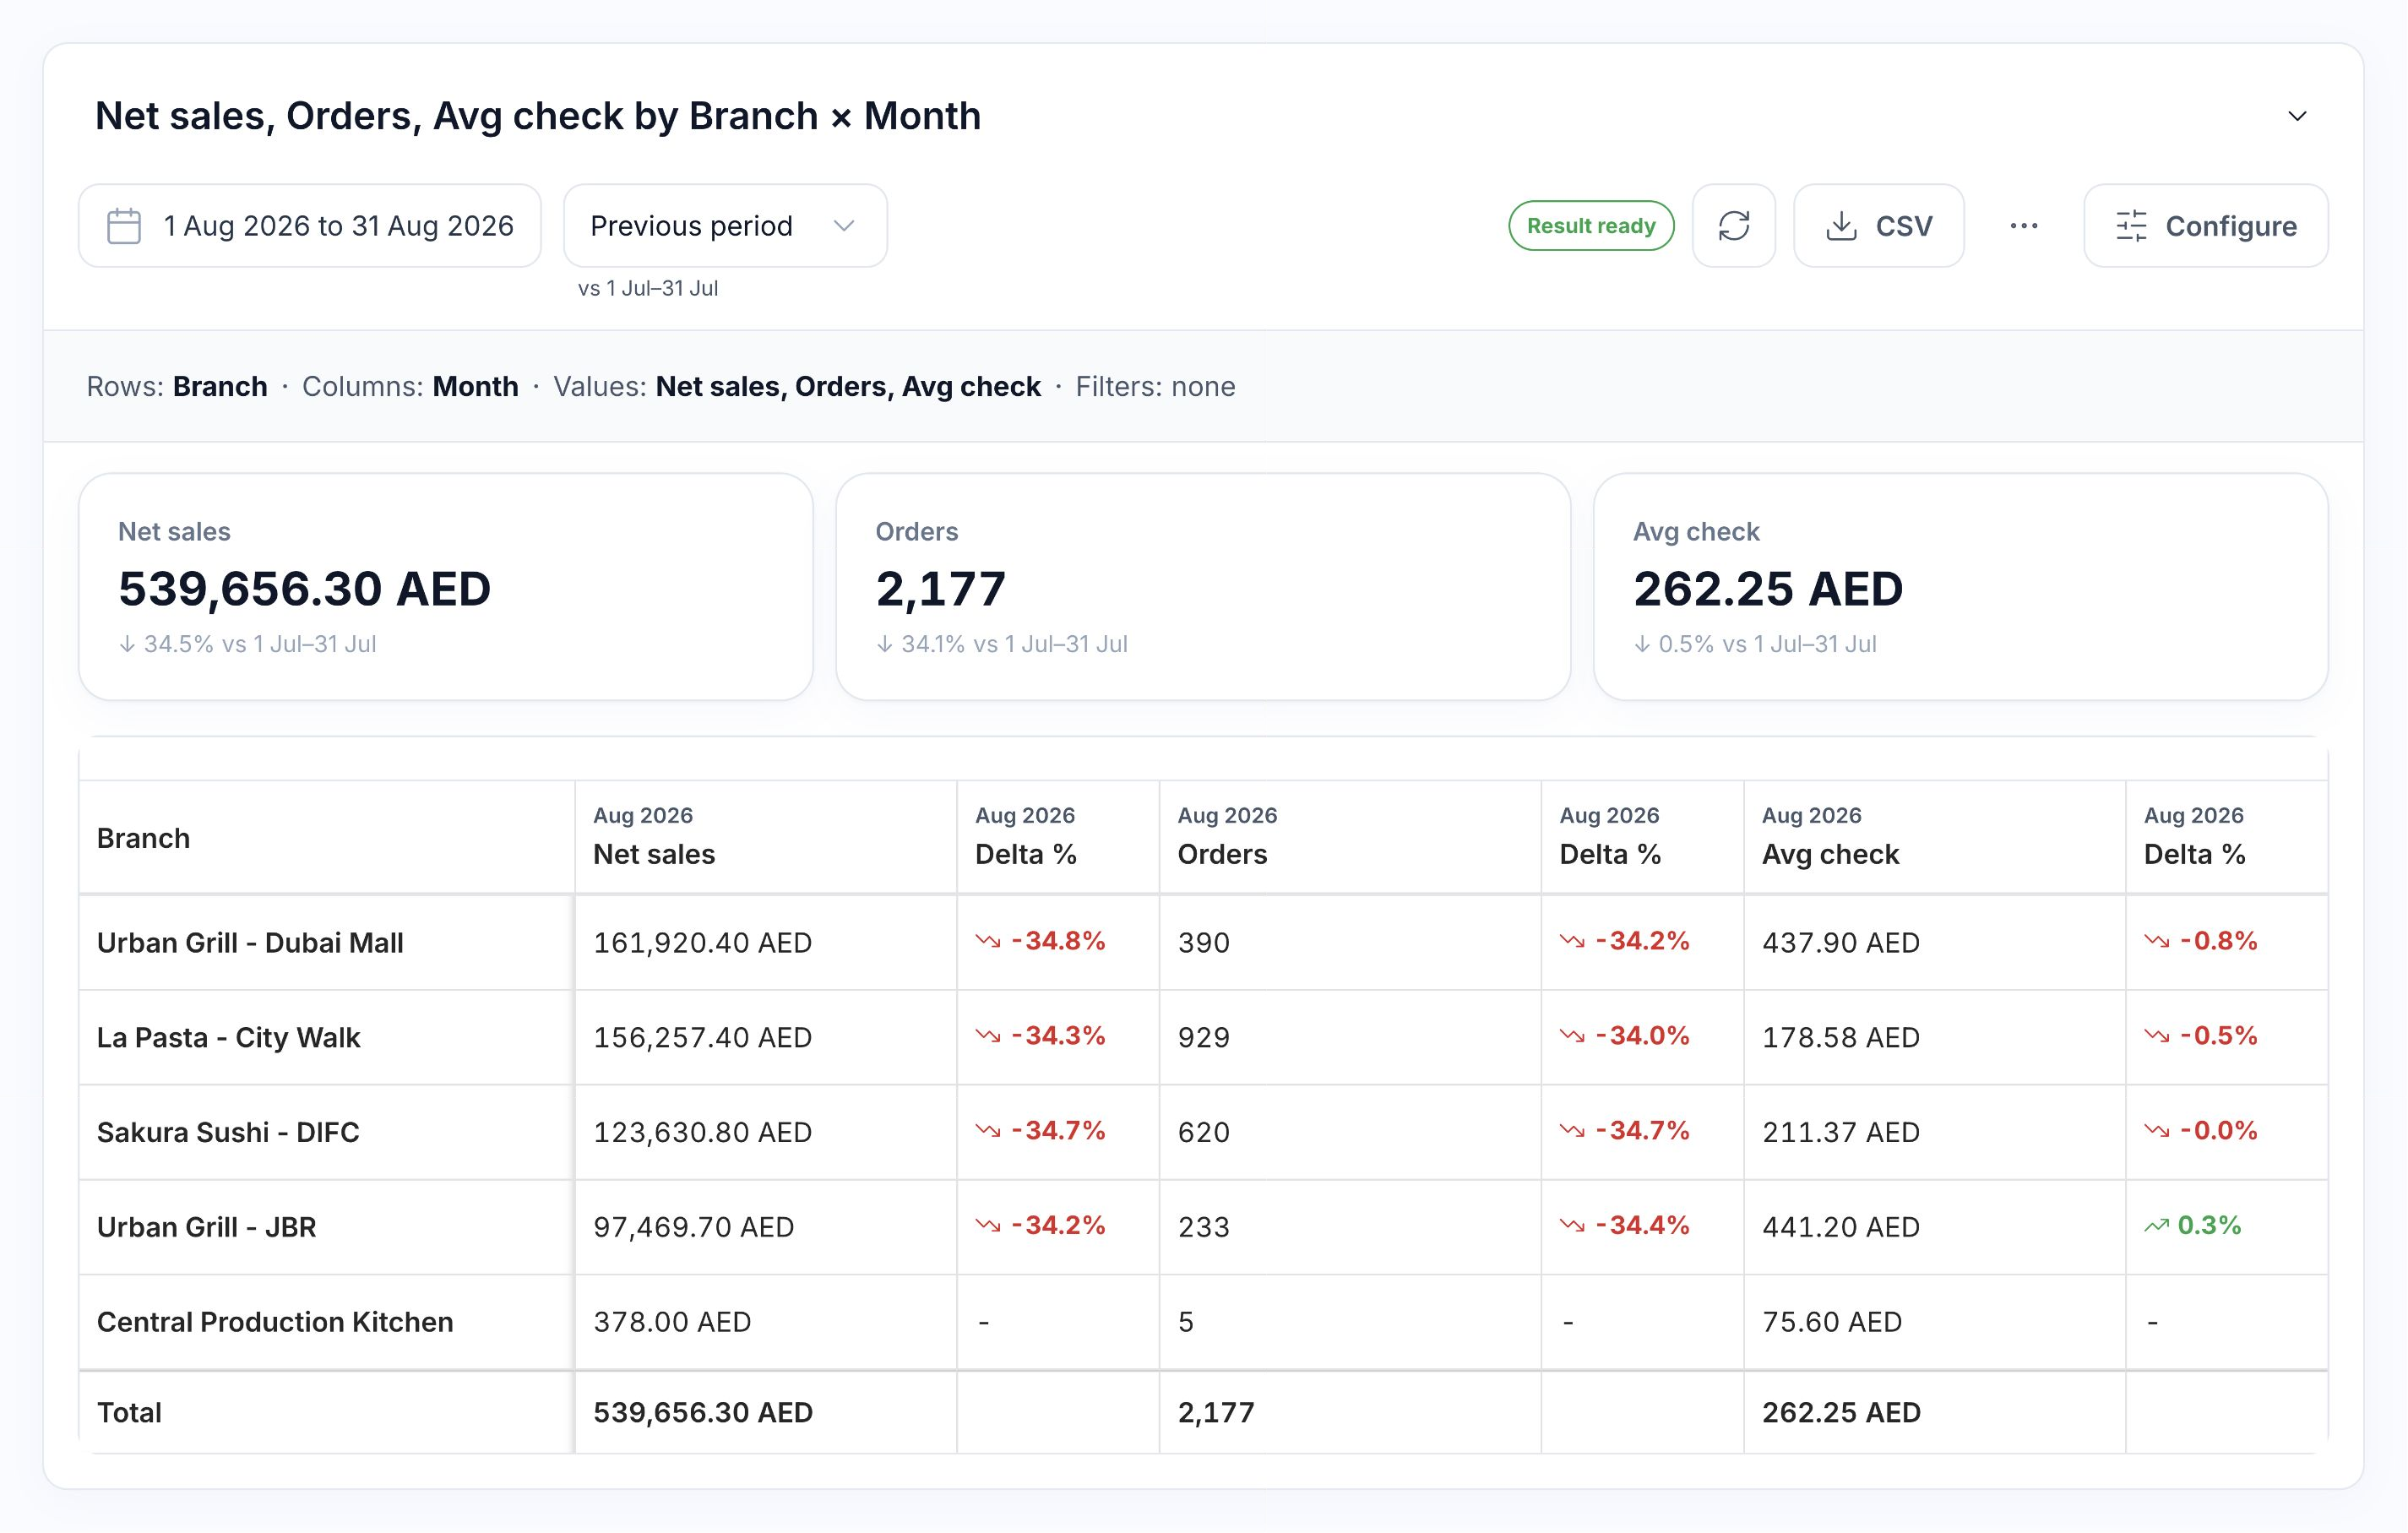The image size is (2408, 1533).
Task: Click the 0.3% avg check delta
Action: point(2193,1225)
